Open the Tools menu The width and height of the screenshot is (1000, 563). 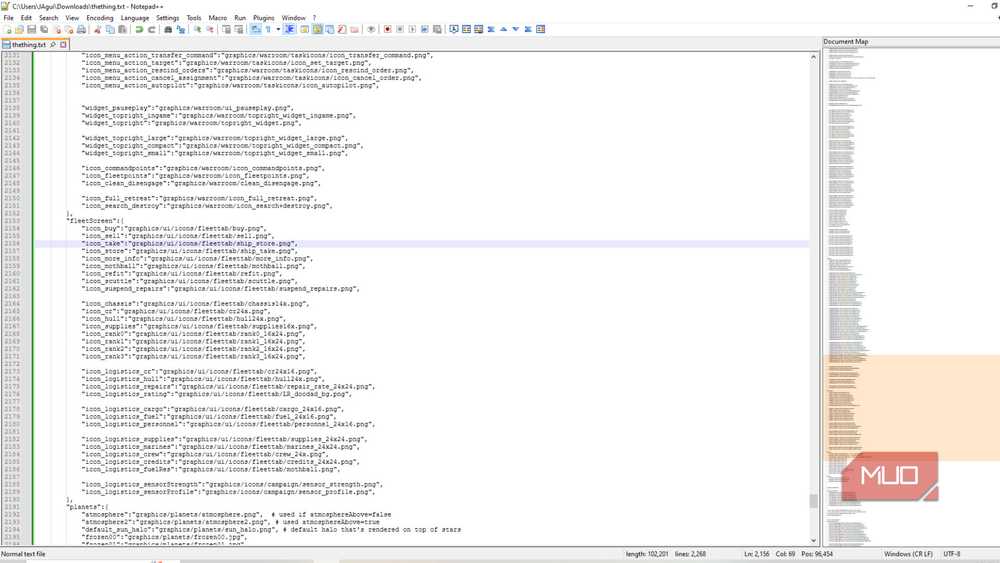click(194, 18)
